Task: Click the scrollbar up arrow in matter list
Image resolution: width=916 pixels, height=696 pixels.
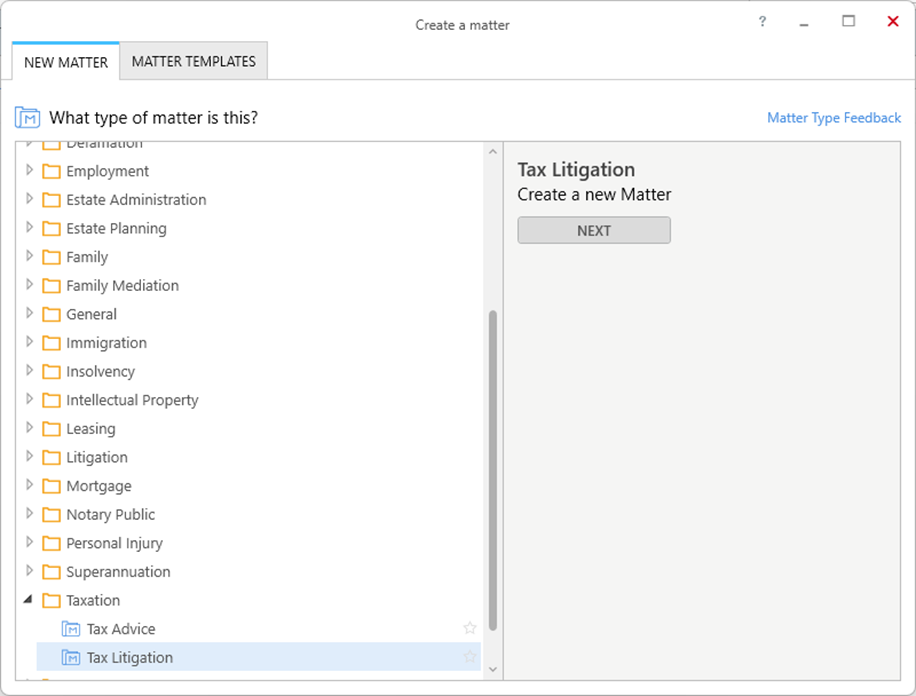Action: pos(492,152)
